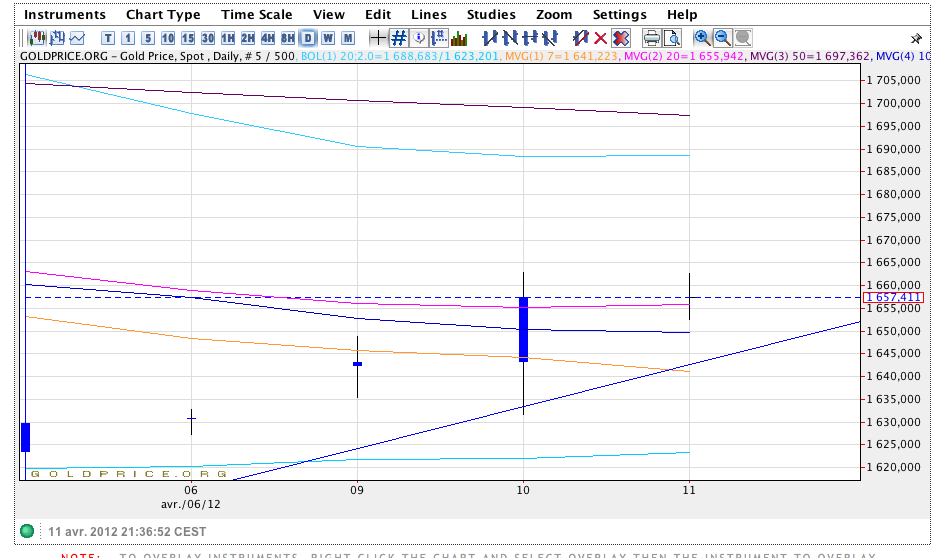Image resolution: width=944 pixels, height=558 pixels.
Task: Switch to line chart icon
Action: coord(76,38)
